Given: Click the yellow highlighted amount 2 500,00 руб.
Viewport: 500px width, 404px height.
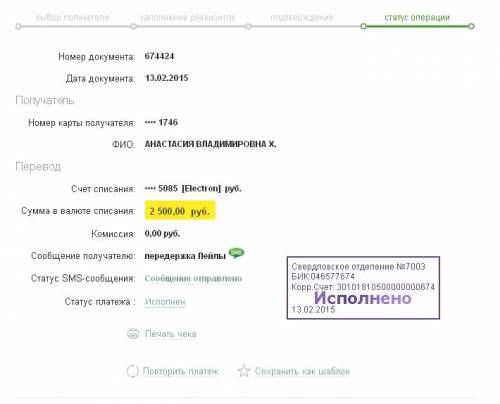Looking at the screenshot, I should (180, 211).
